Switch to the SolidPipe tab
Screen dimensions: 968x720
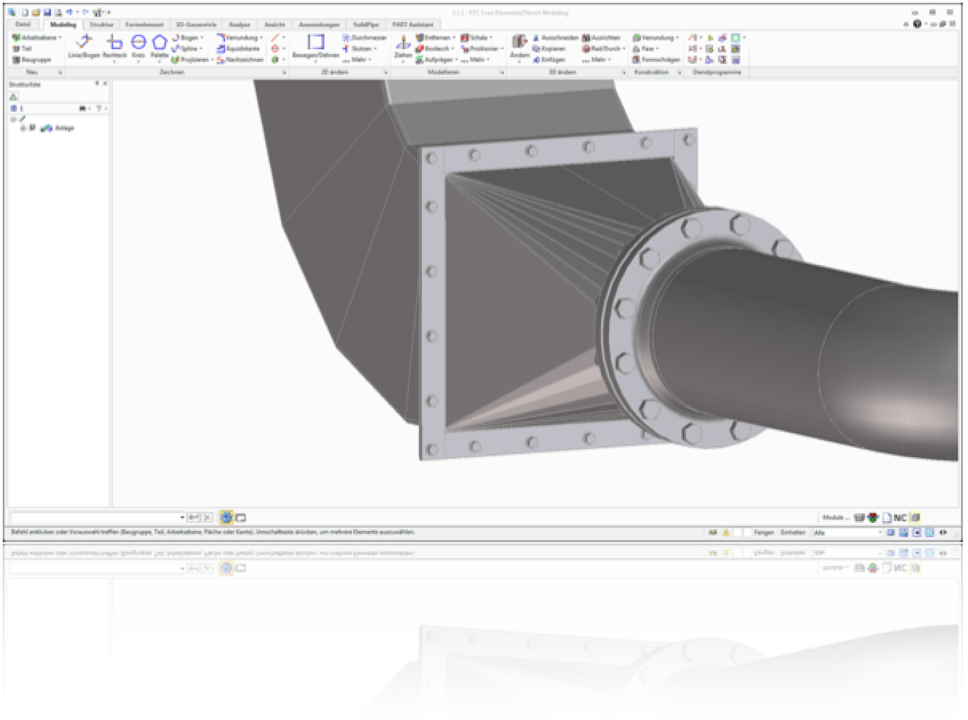point(366,25)
